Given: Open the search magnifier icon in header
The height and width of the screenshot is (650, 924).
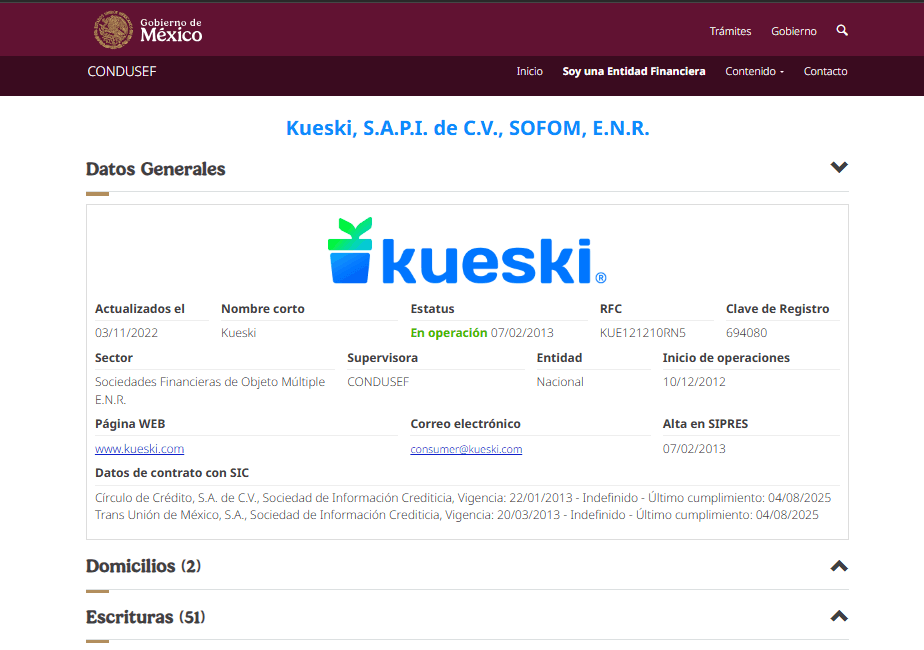Looking at the screenshot, I should (842, 31).
